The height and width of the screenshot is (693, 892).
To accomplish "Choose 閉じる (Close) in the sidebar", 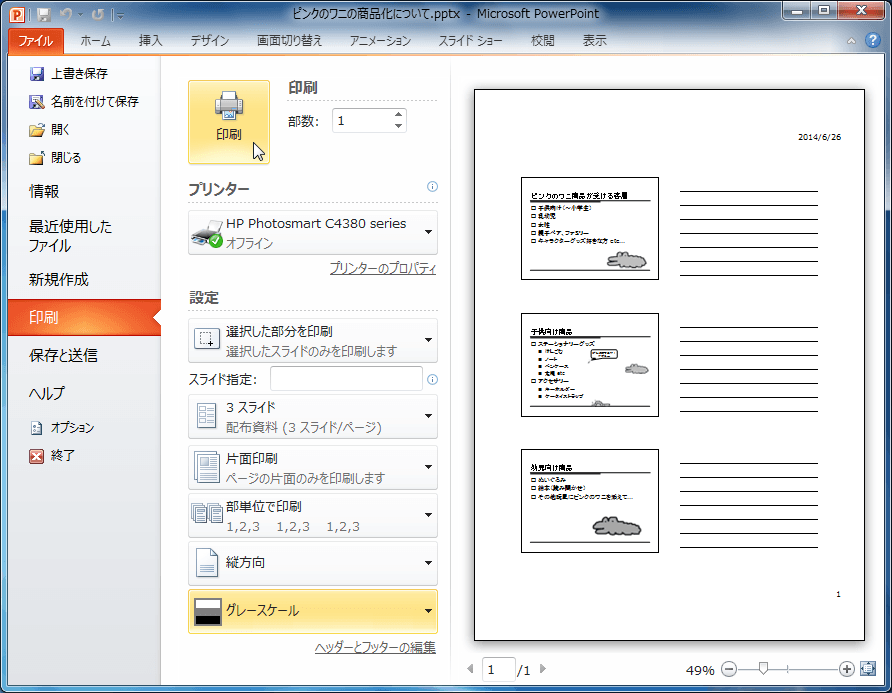I will tap(55, 158).
